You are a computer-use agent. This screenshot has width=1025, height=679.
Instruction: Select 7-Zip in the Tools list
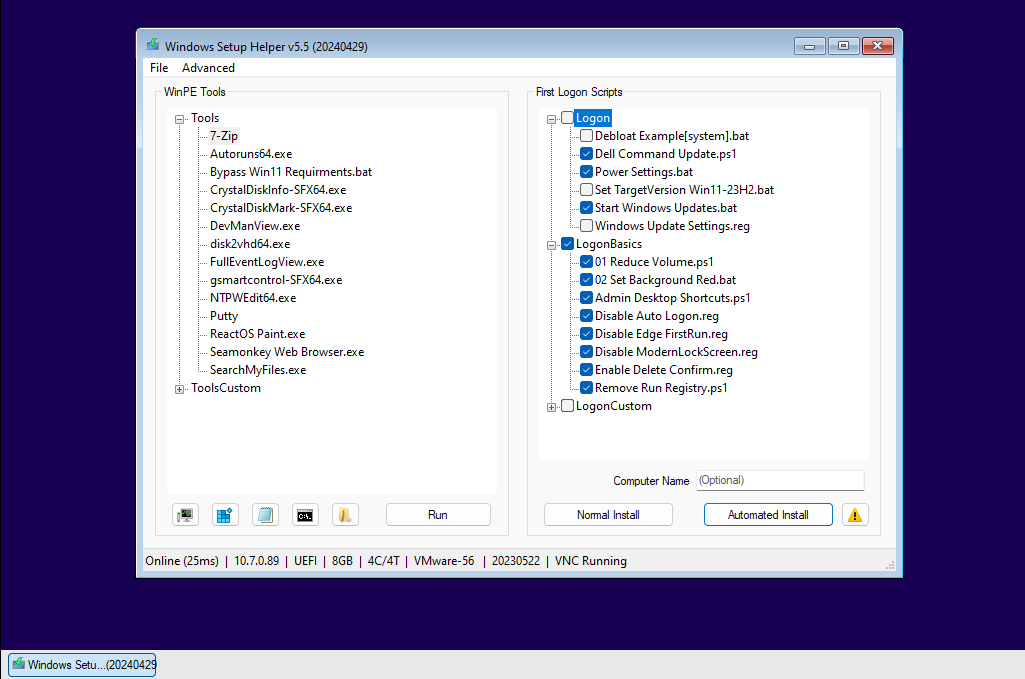pyautogui.click(x=224, y=136)
